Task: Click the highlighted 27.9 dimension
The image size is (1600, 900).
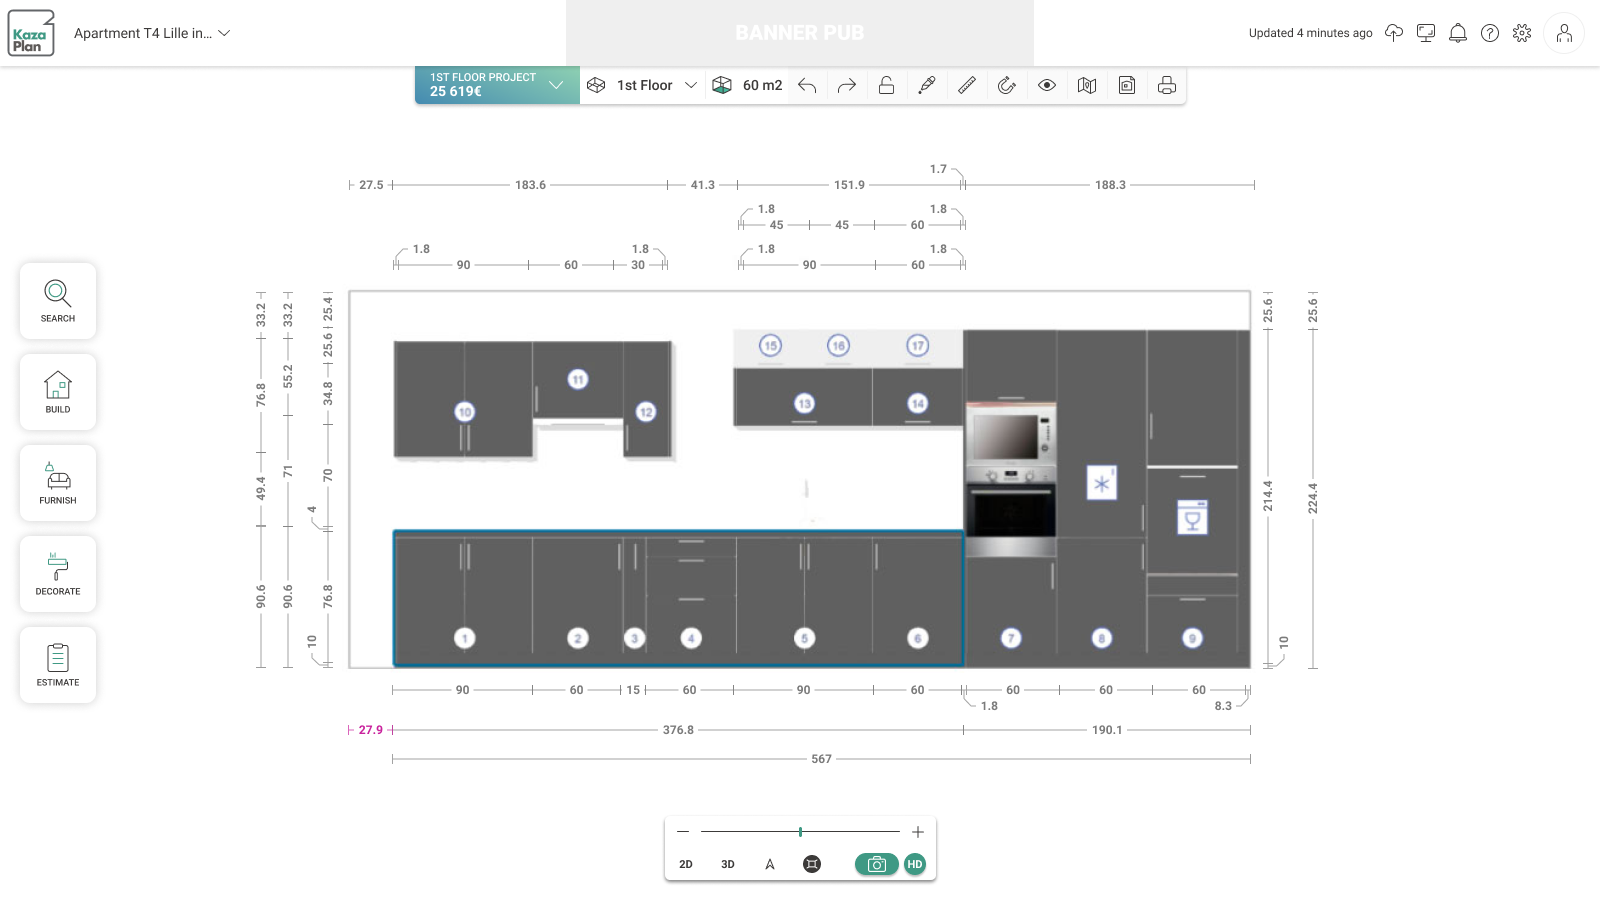Action: point(371,730)
